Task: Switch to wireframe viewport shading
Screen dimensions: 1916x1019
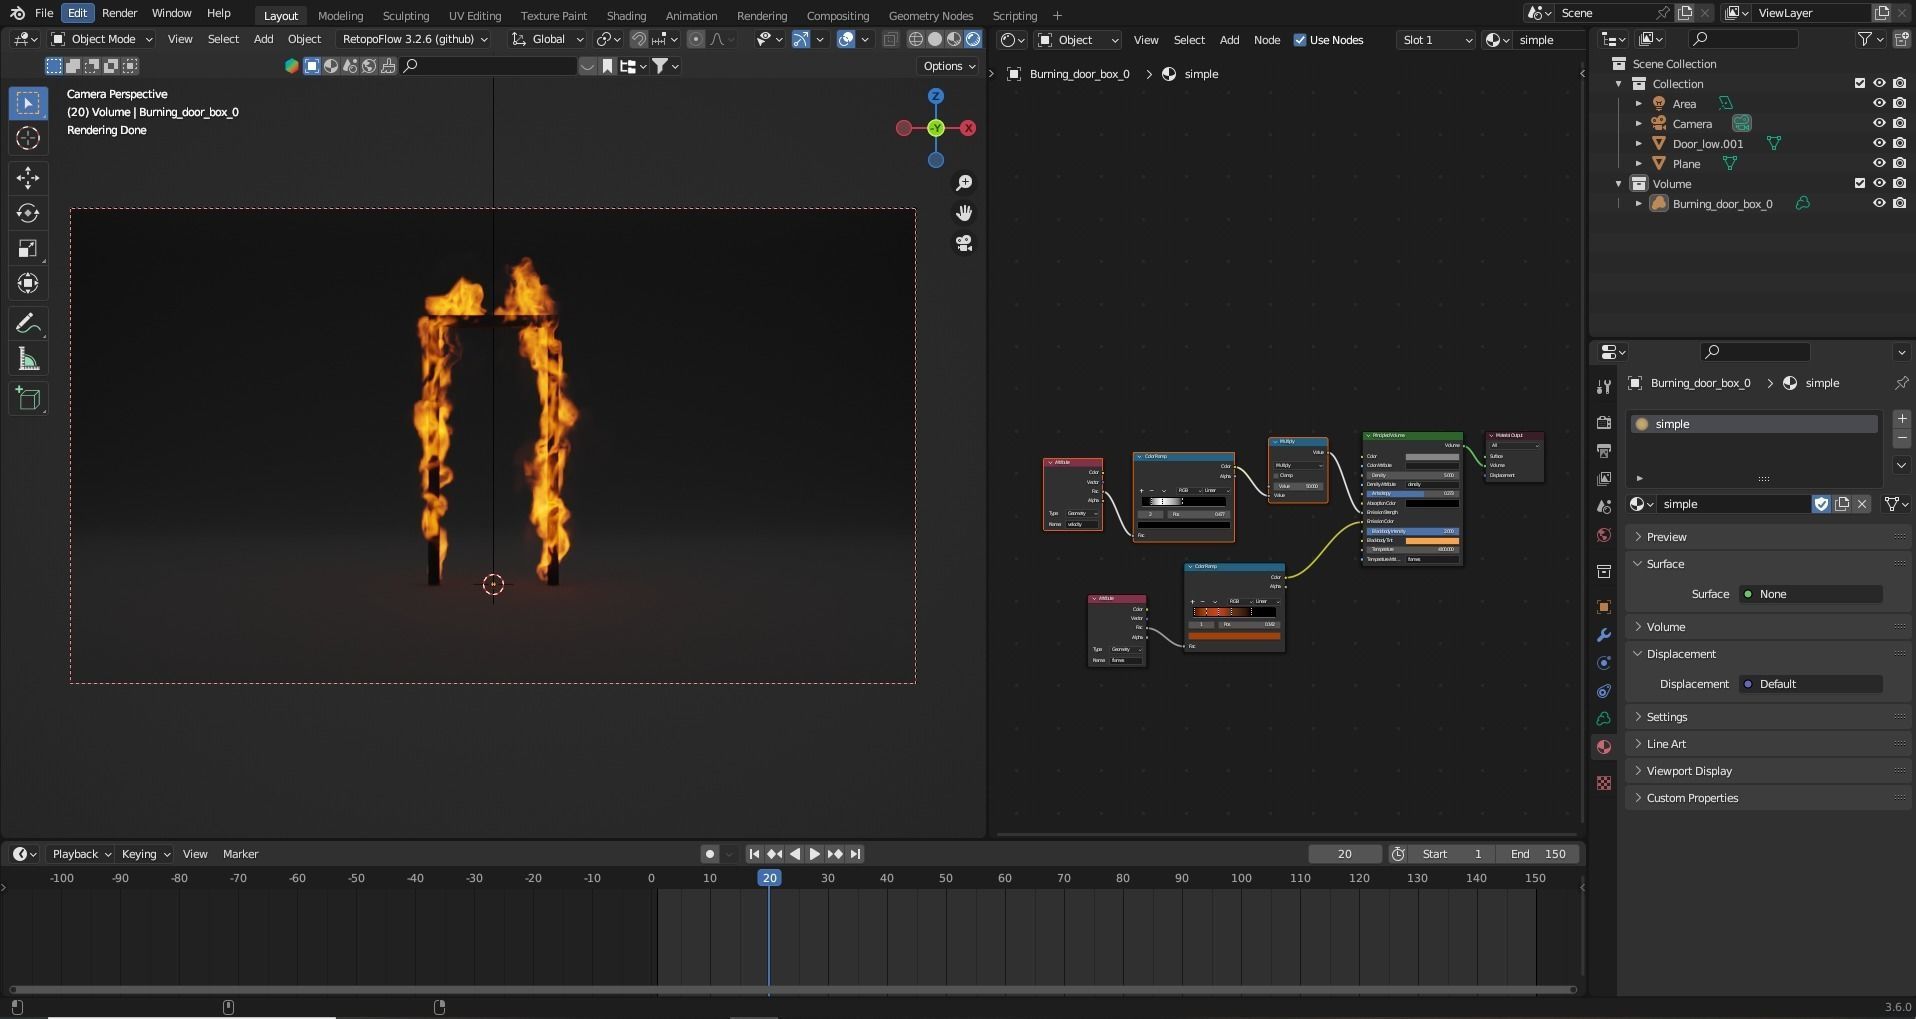Action: 916,39
